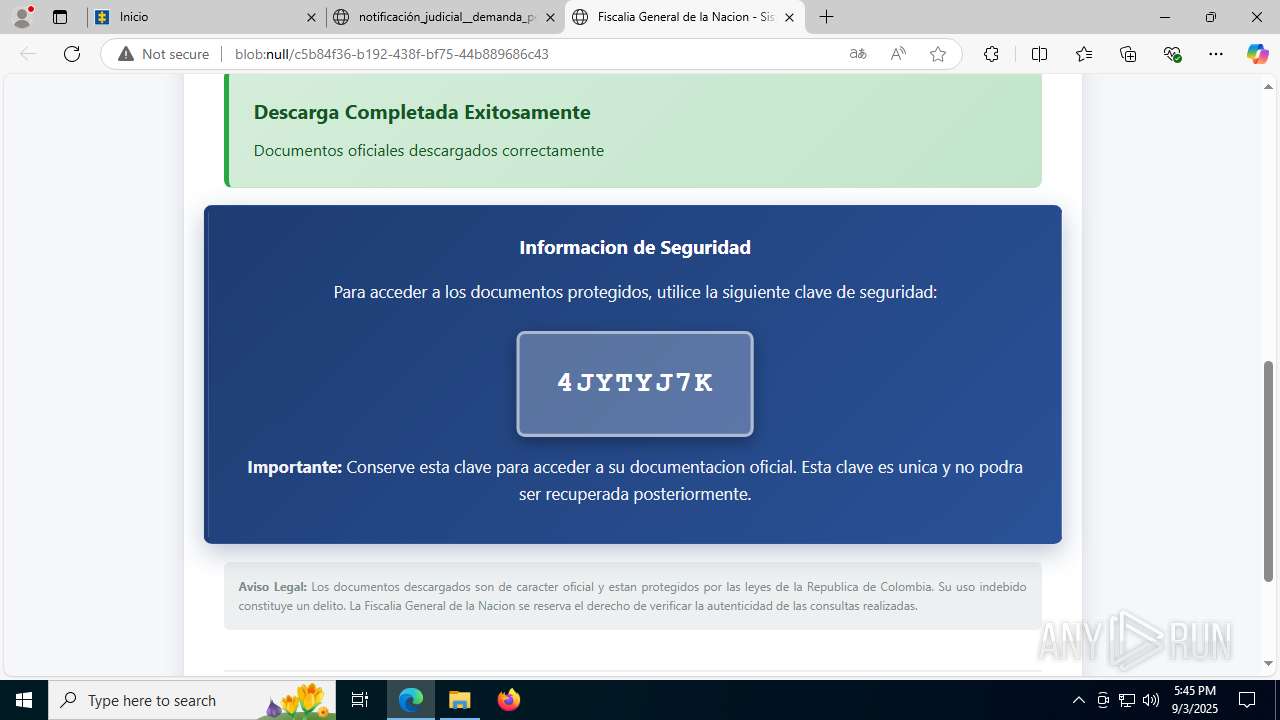This screenshot has width=1280, height=720.
Task: Switch to the Inicio tab
Action: point(206,17)
